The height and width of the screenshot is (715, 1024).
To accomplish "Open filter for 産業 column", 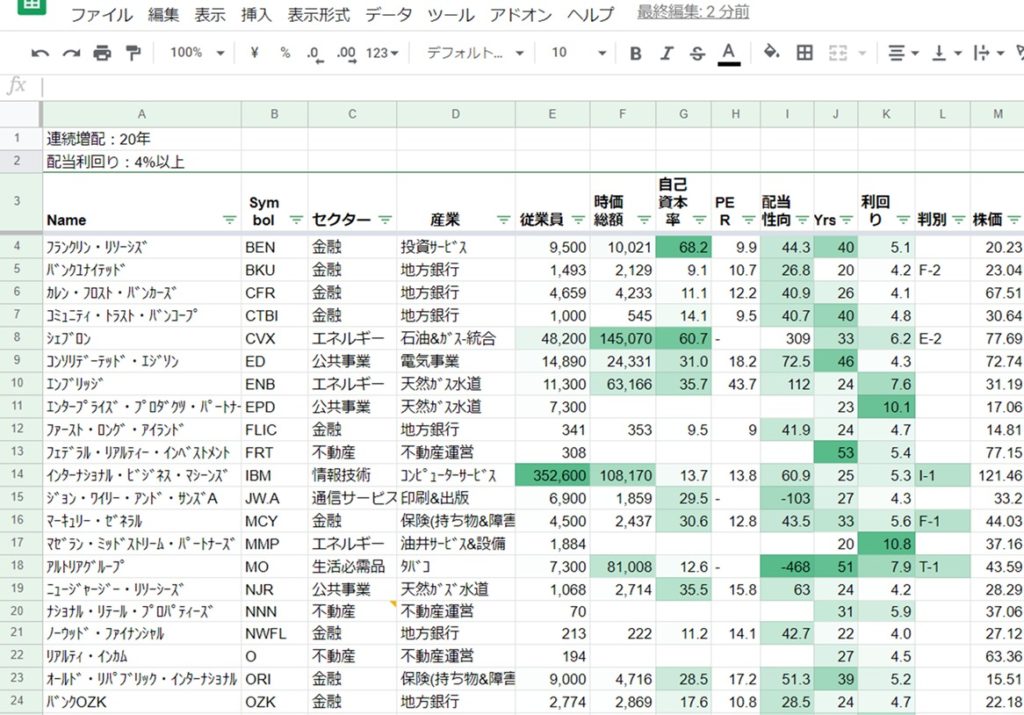I will click(503, 220).
